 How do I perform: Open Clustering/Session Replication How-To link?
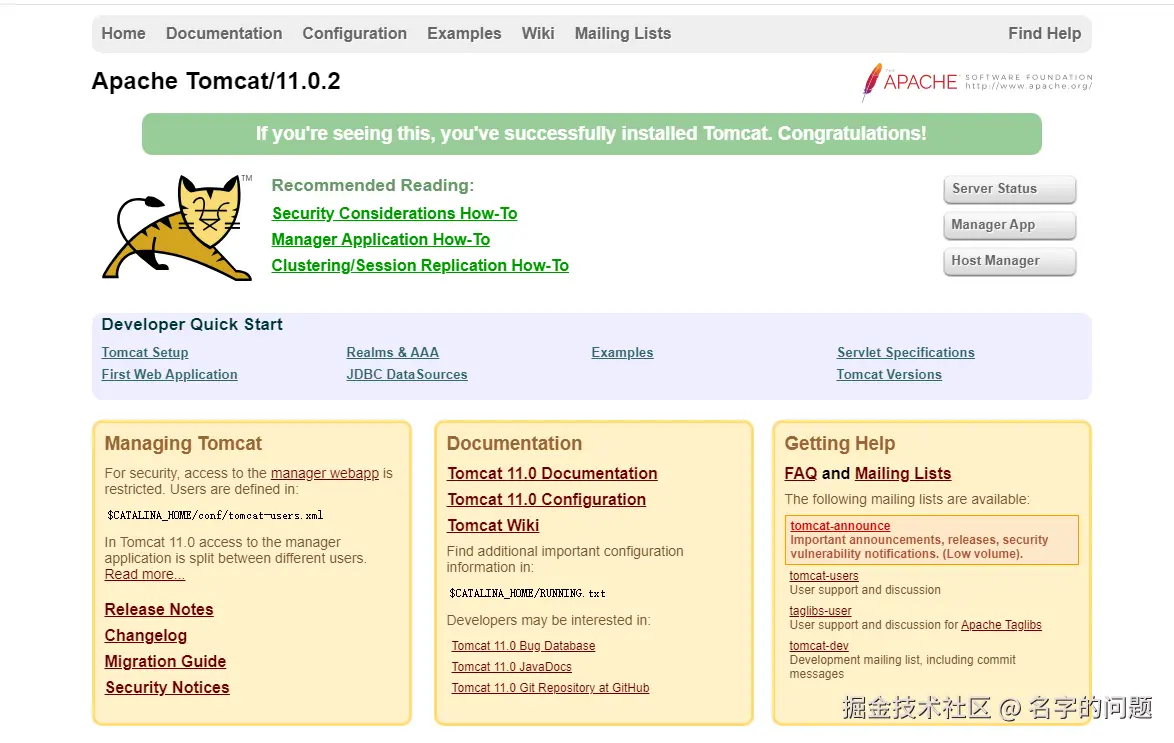(x=420, y=266)
